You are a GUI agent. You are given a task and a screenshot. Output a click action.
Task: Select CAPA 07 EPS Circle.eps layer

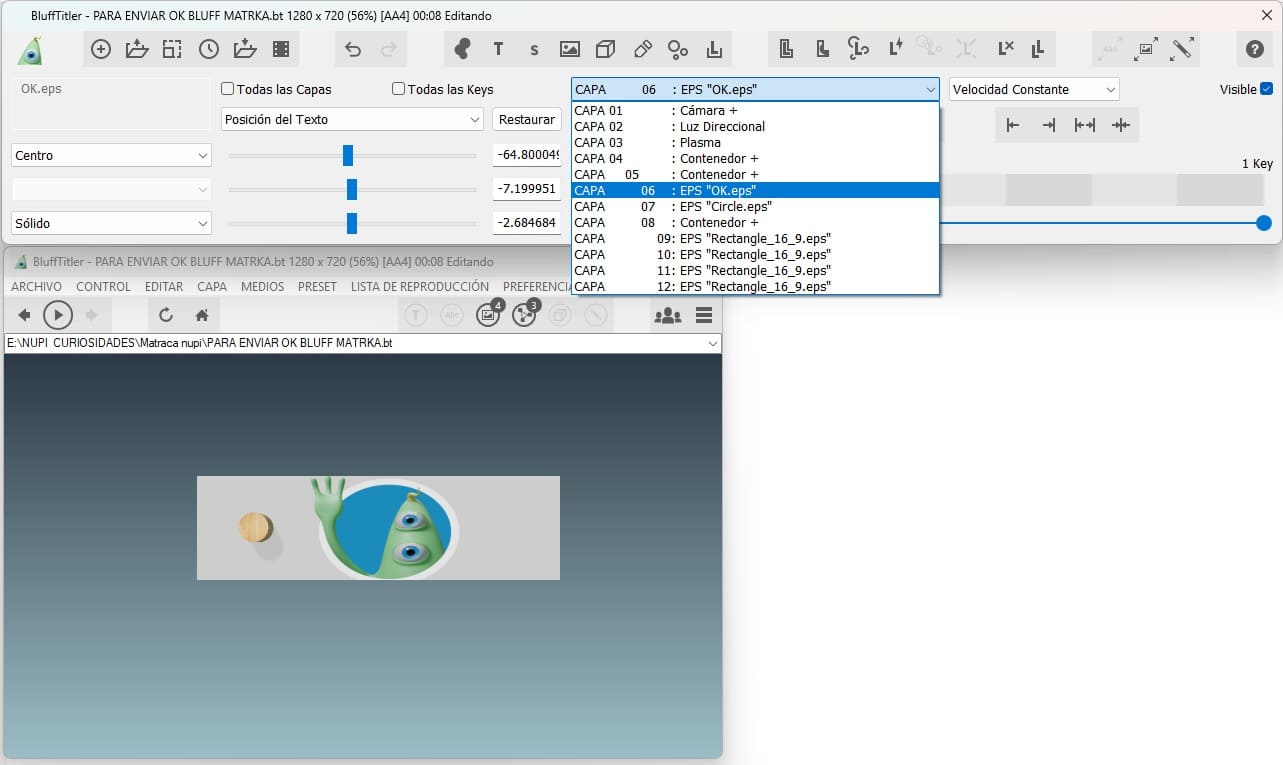point(755,206)
